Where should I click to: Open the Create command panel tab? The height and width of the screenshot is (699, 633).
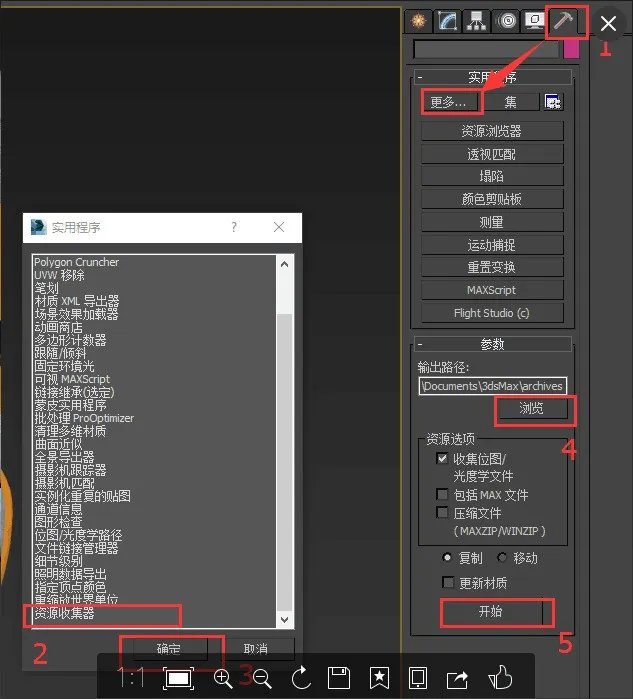click(x=418, y=21)
